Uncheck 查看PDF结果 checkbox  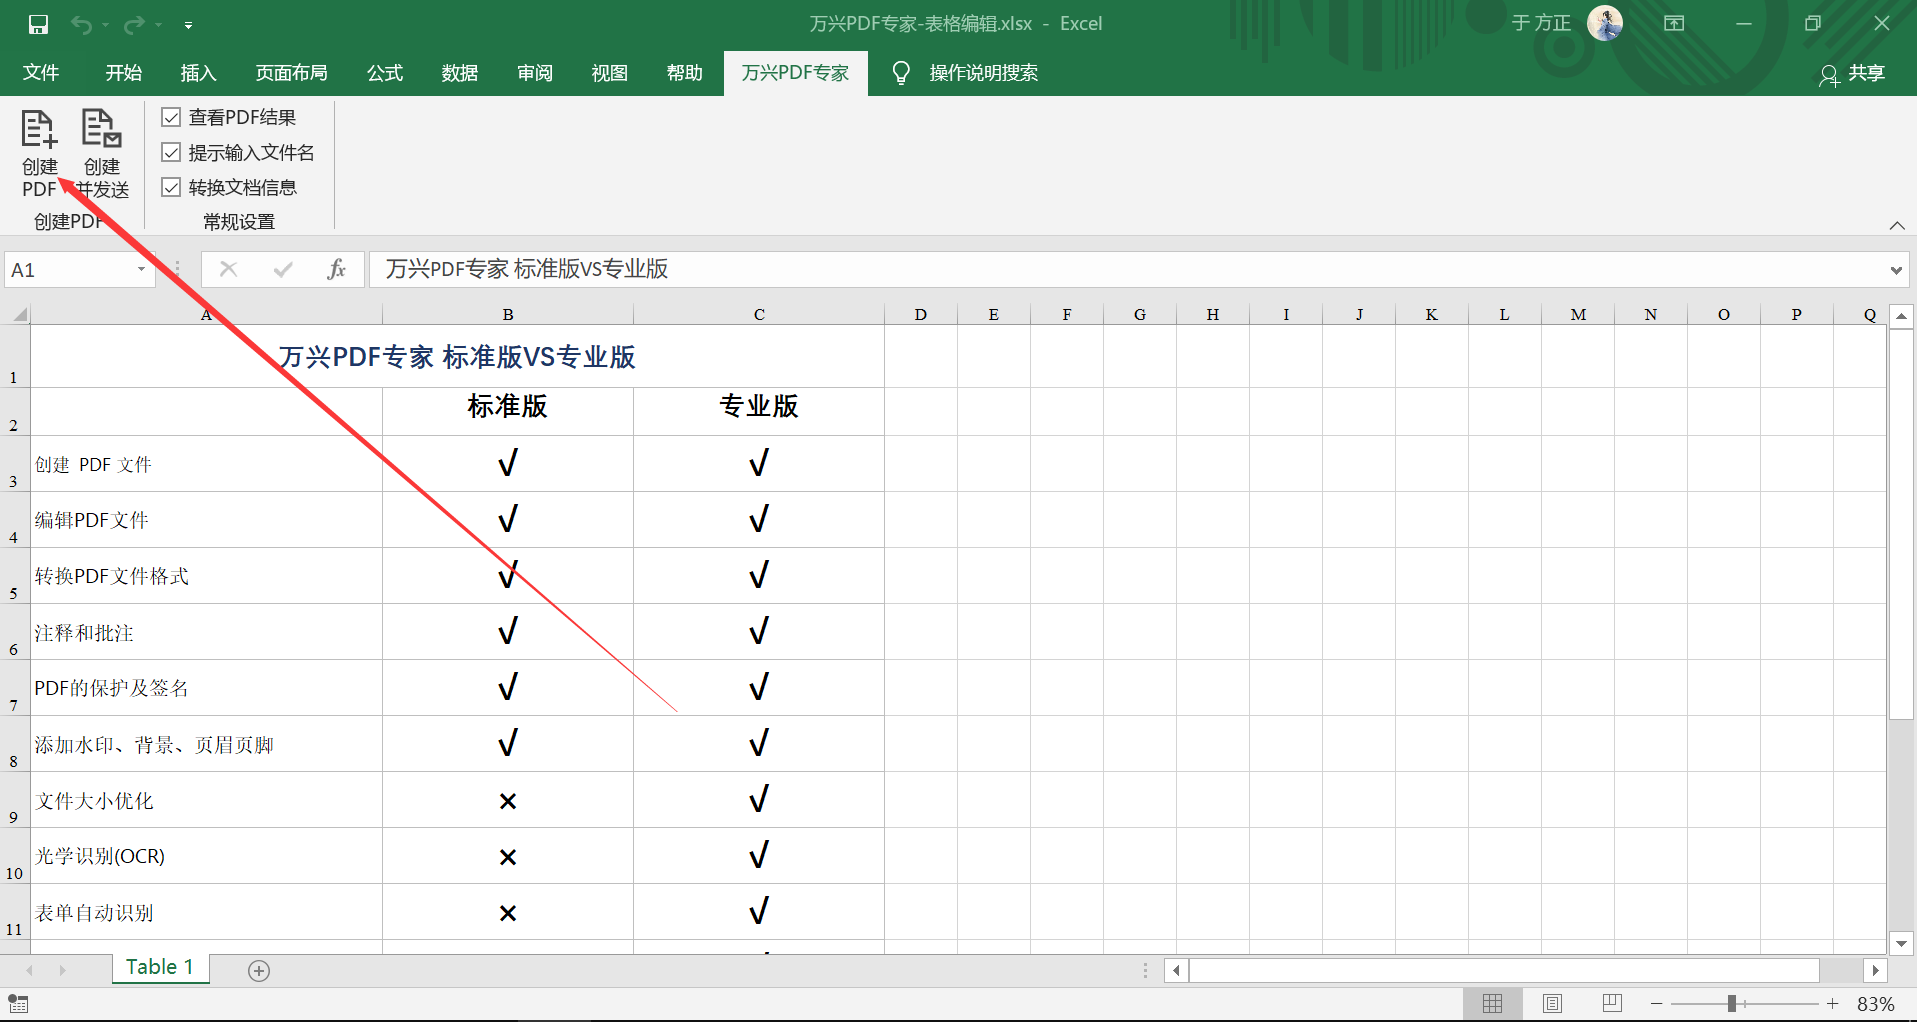[x=171, y=116]
